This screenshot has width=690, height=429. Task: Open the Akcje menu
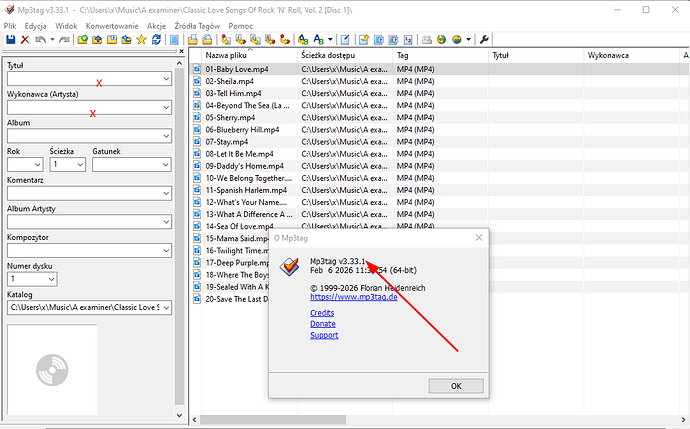point(156,26)
